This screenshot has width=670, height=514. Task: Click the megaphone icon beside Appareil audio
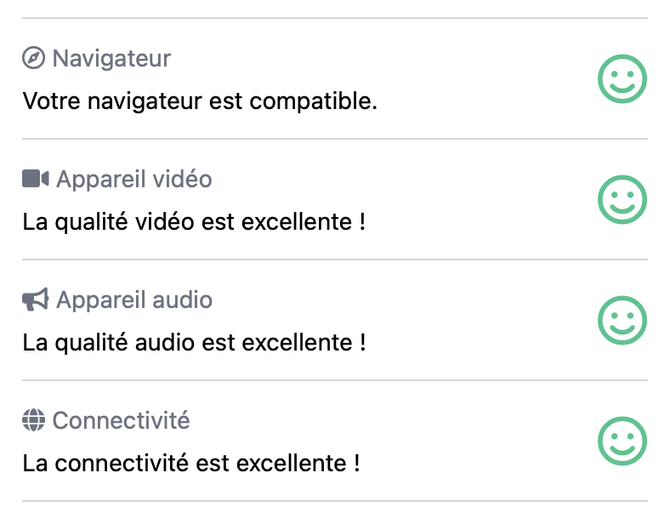click(35, 300)
